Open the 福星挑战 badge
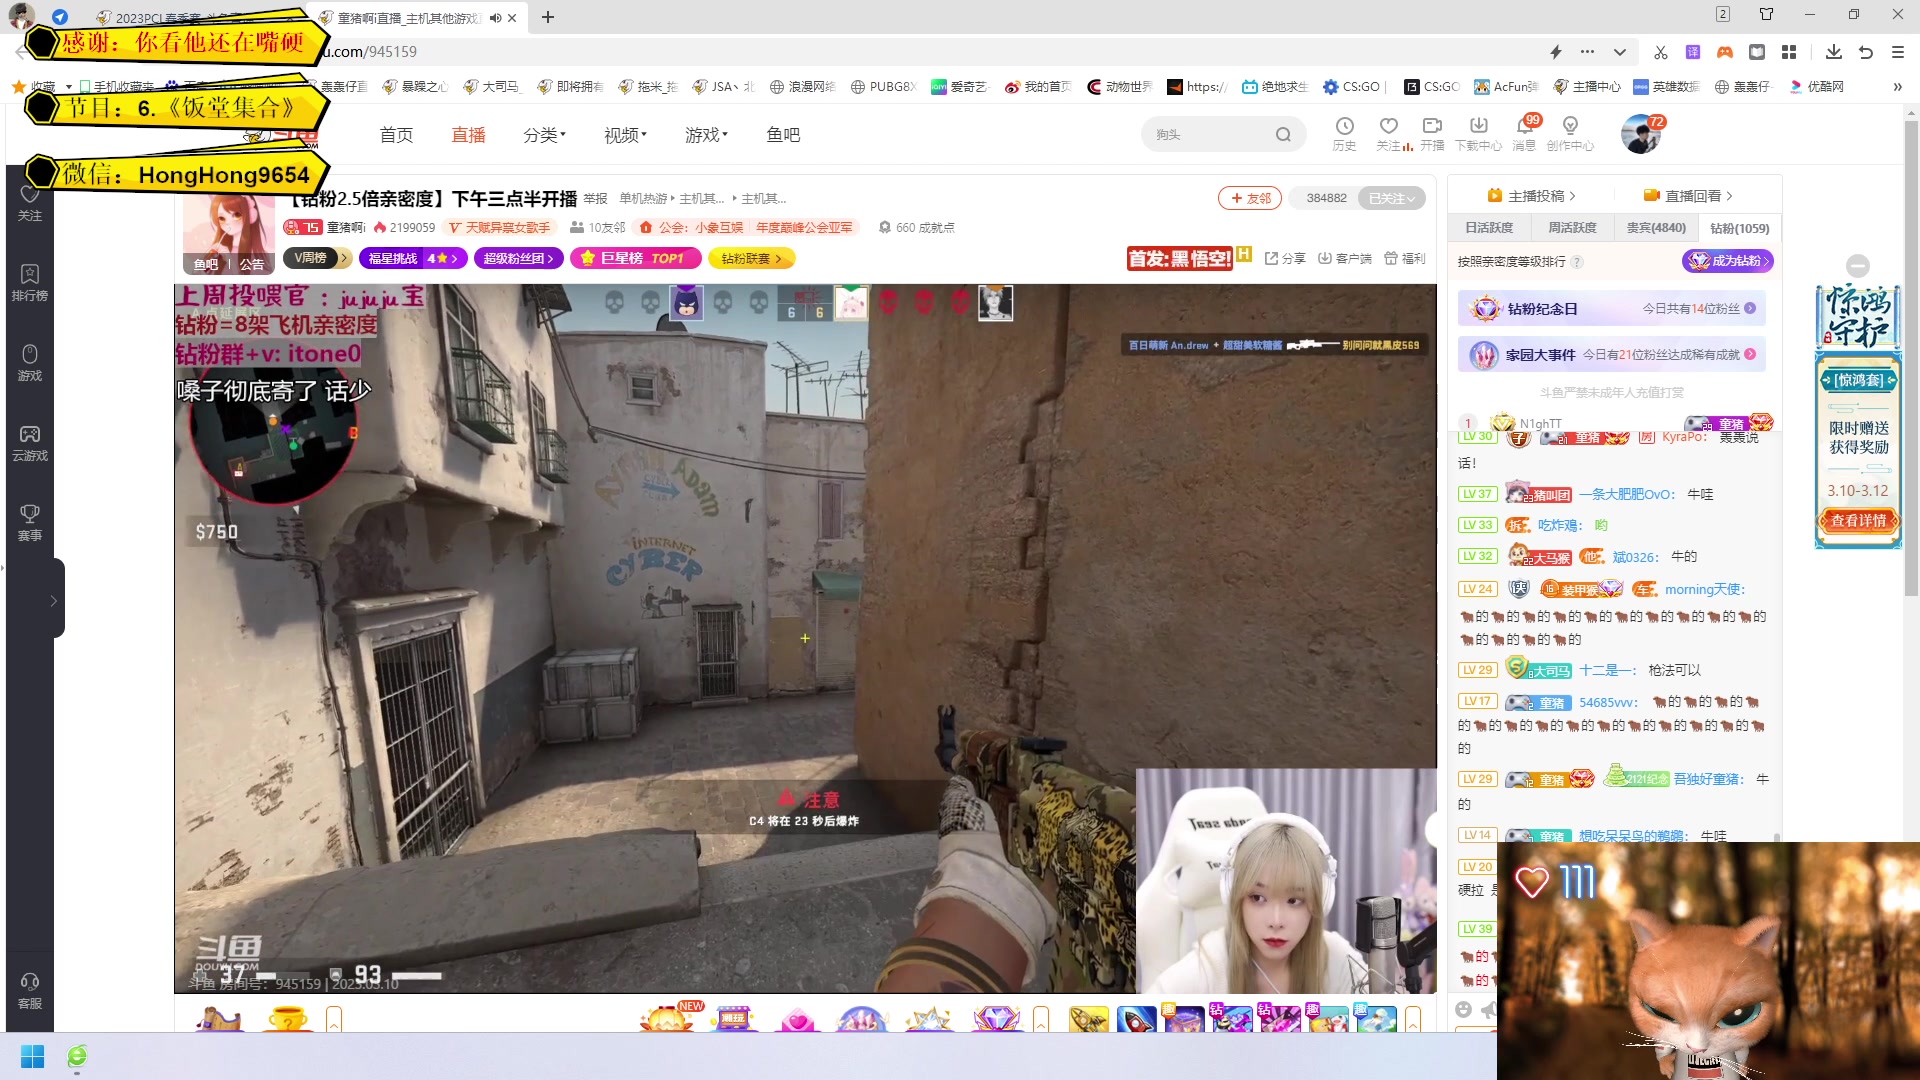The image size is (1920, 1080). pyautogui.click(x=412, y=258)
